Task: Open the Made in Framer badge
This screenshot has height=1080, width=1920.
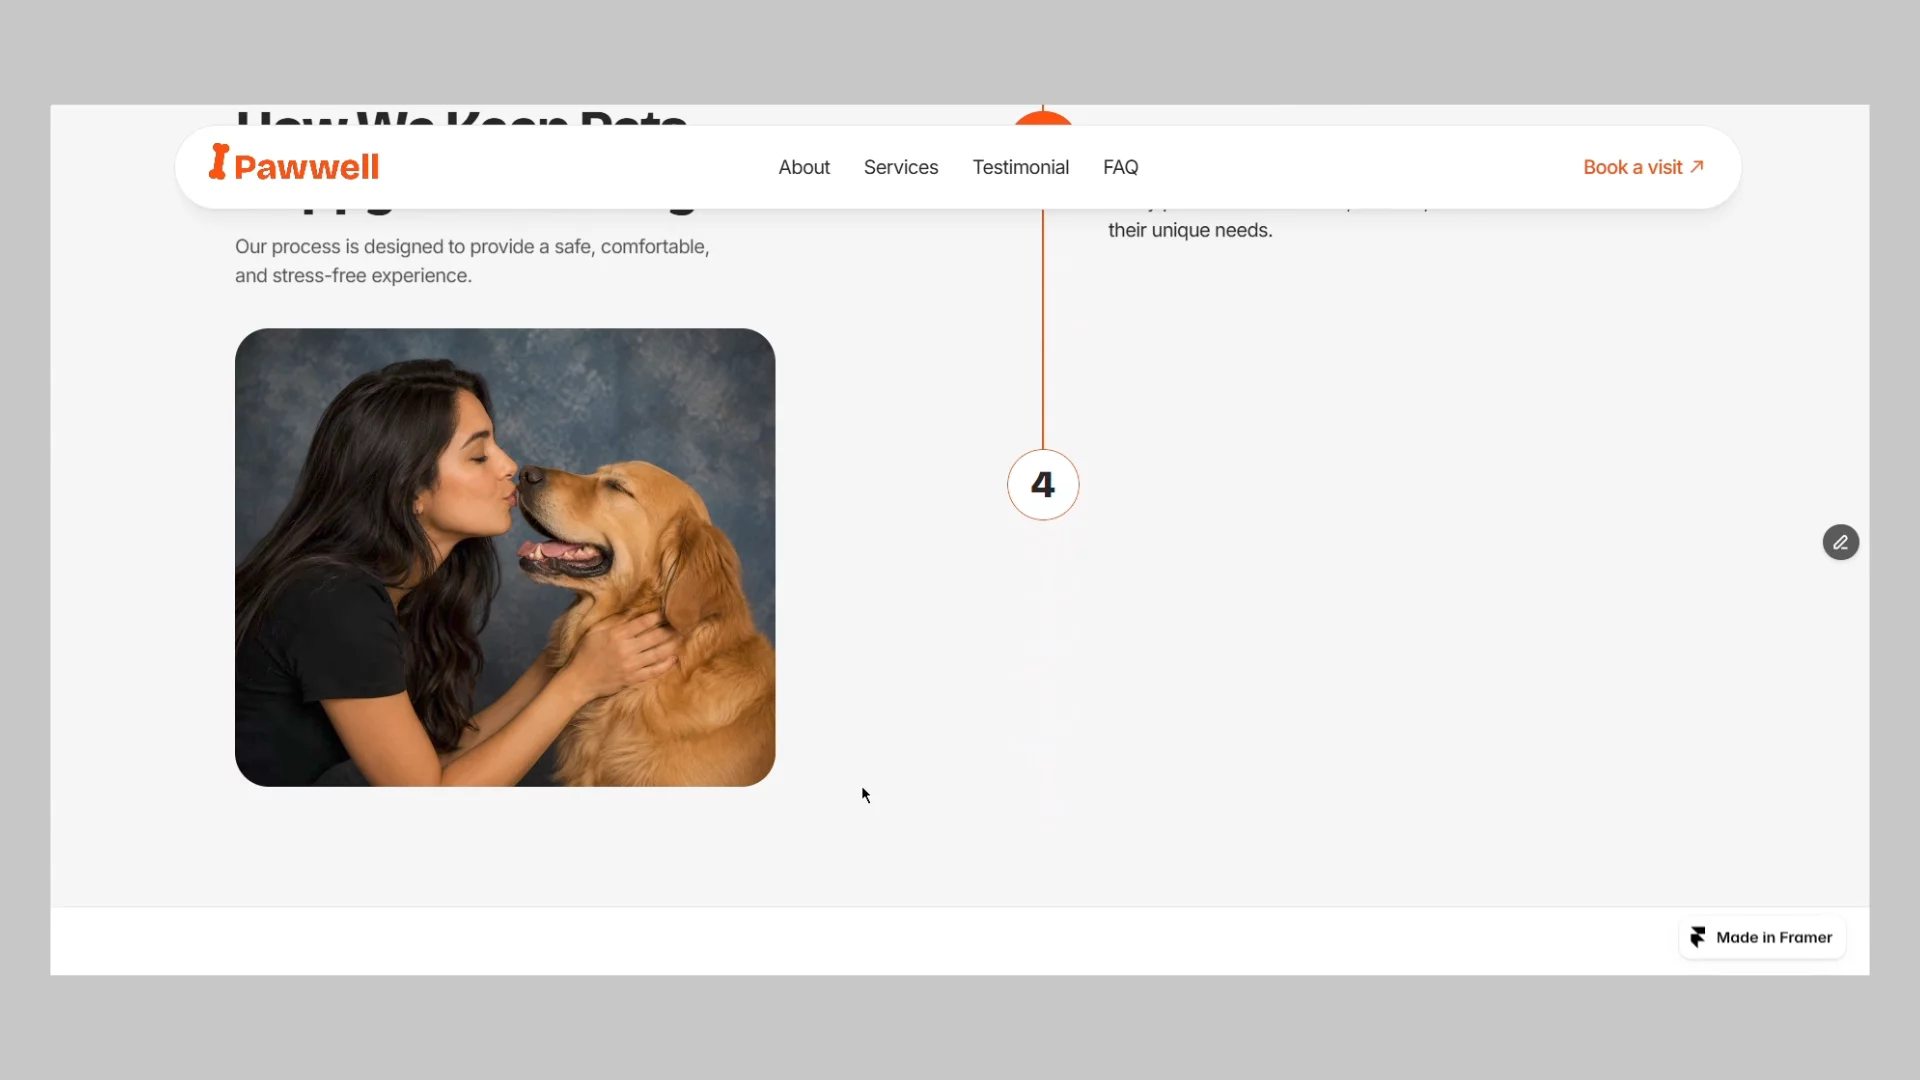Action: 1762,937
